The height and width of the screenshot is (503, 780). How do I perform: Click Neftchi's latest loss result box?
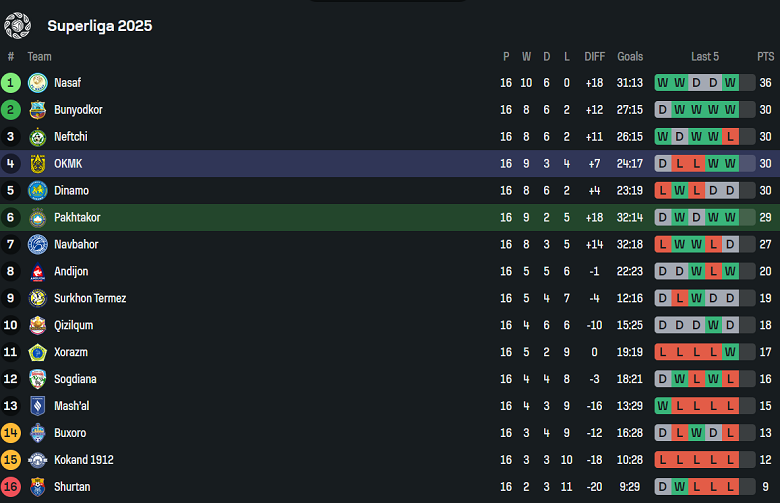730,137
